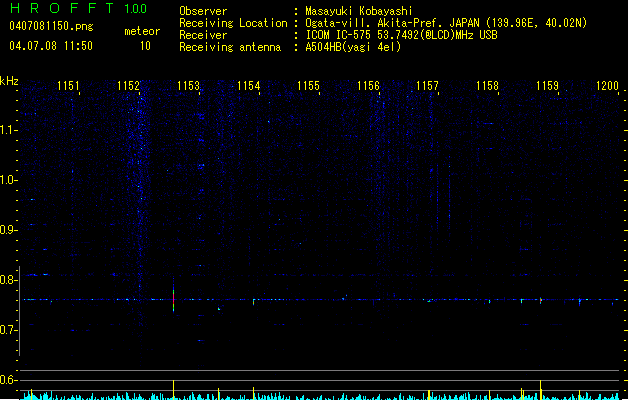This screenshot has width=629, height=400.
Task: Click frequency axis label 0.6
Action: pyautogui.click(x=8, y=380)
